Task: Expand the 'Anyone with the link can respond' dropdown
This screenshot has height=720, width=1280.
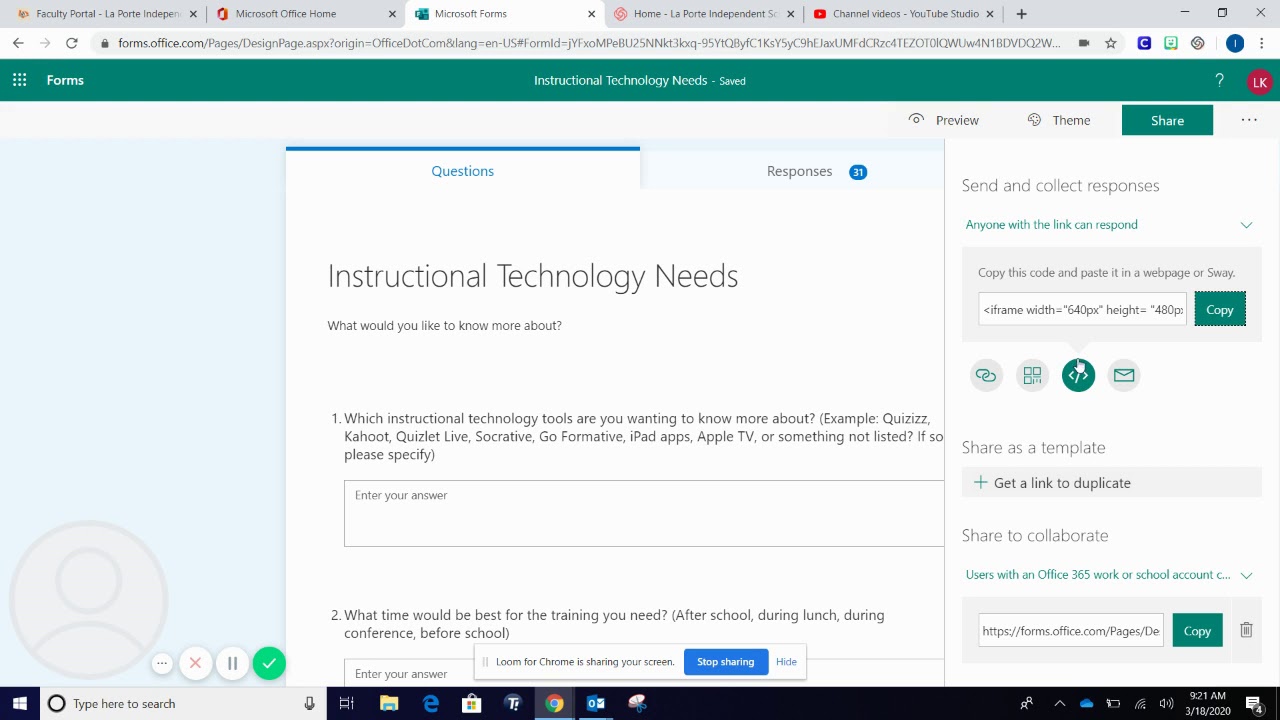Action: pyautogui.click(x=1246, y=225)
